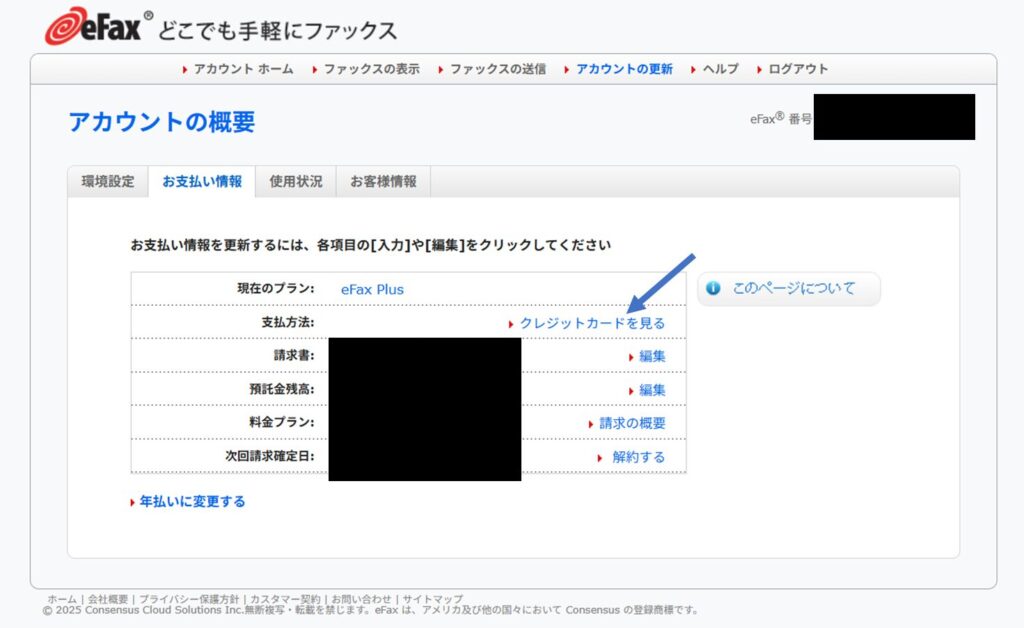The image size is (1024, 628).
Task: Click the 現在のプラン: label
Action: tap(276, 289)
